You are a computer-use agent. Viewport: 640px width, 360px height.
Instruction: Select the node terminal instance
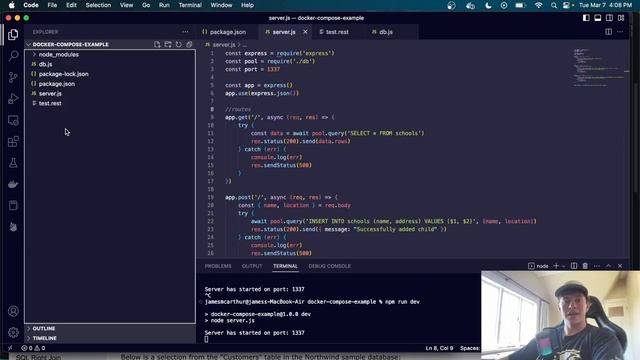click(x=538, y=266)
